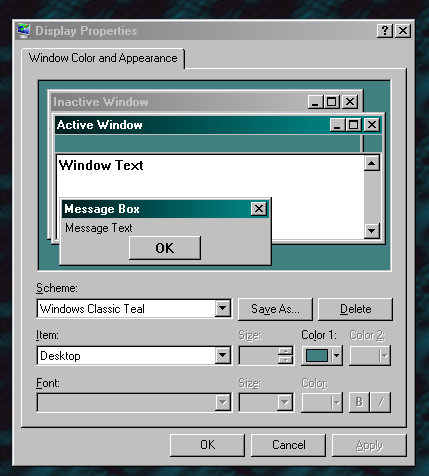Open the Item dropdown showing Desktop

coord(223,356)
